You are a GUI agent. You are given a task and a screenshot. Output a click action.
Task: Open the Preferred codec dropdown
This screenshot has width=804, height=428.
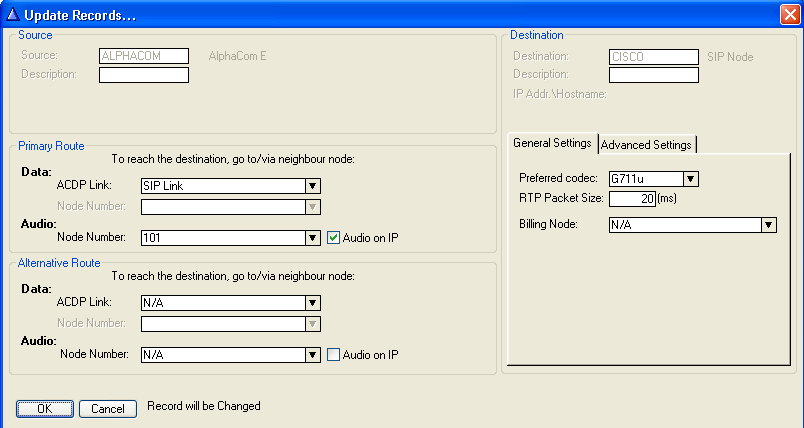click(690, 179)
